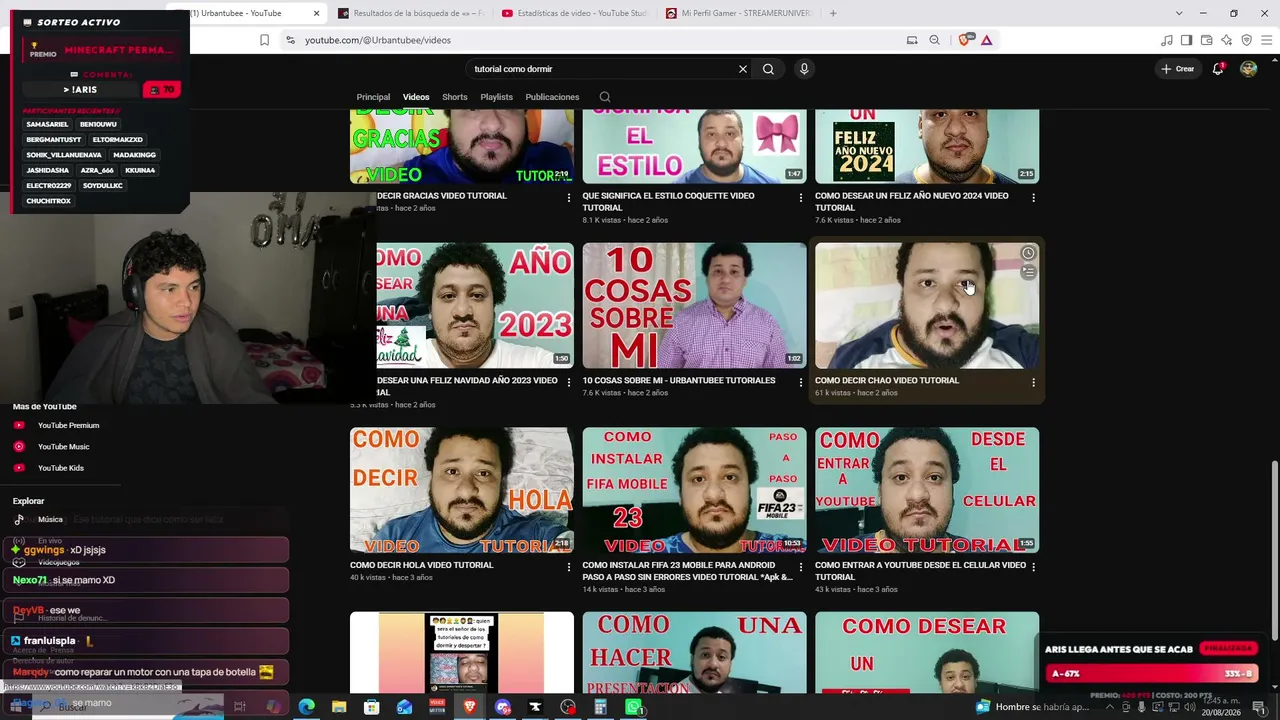Open options for COMO DECIR CHAO video
1280x720 pixels.
pyautogui.click(x=1033, y=382)
